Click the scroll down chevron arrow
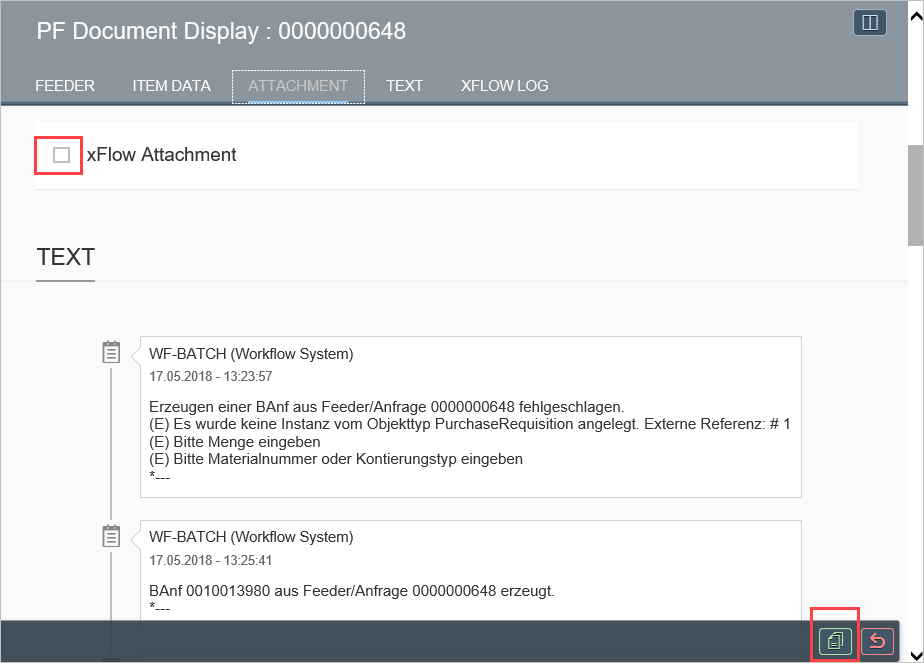Screen dimensions: 924x663 pyautogui.click(x=915, y=654)
